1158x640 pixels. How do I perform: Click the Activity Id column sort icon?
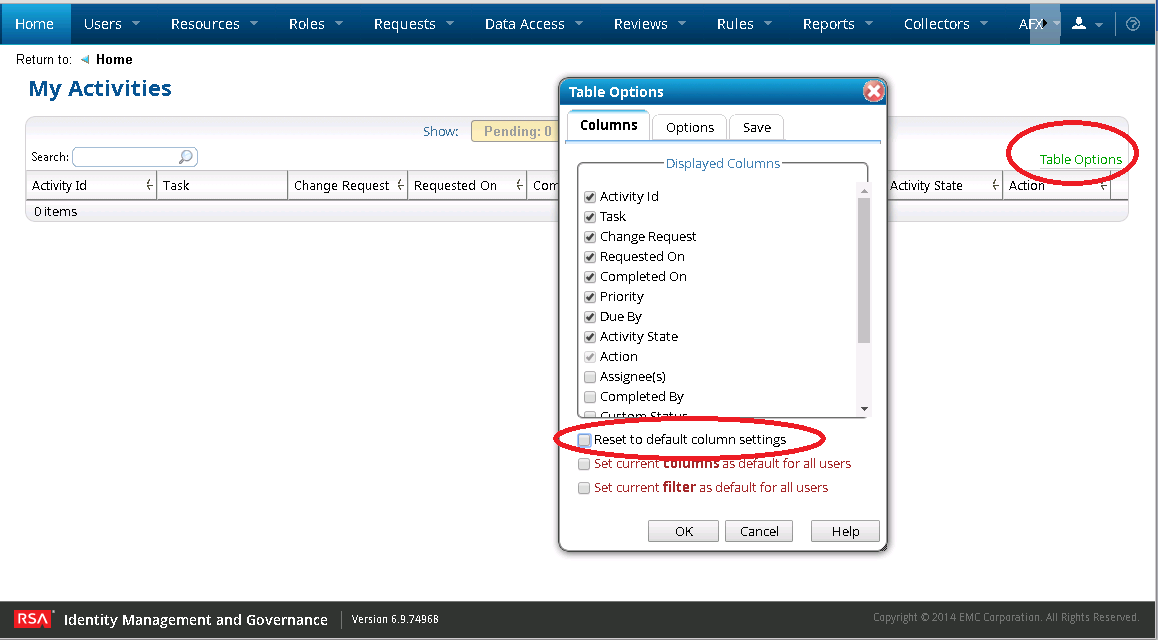coord(149,186)
